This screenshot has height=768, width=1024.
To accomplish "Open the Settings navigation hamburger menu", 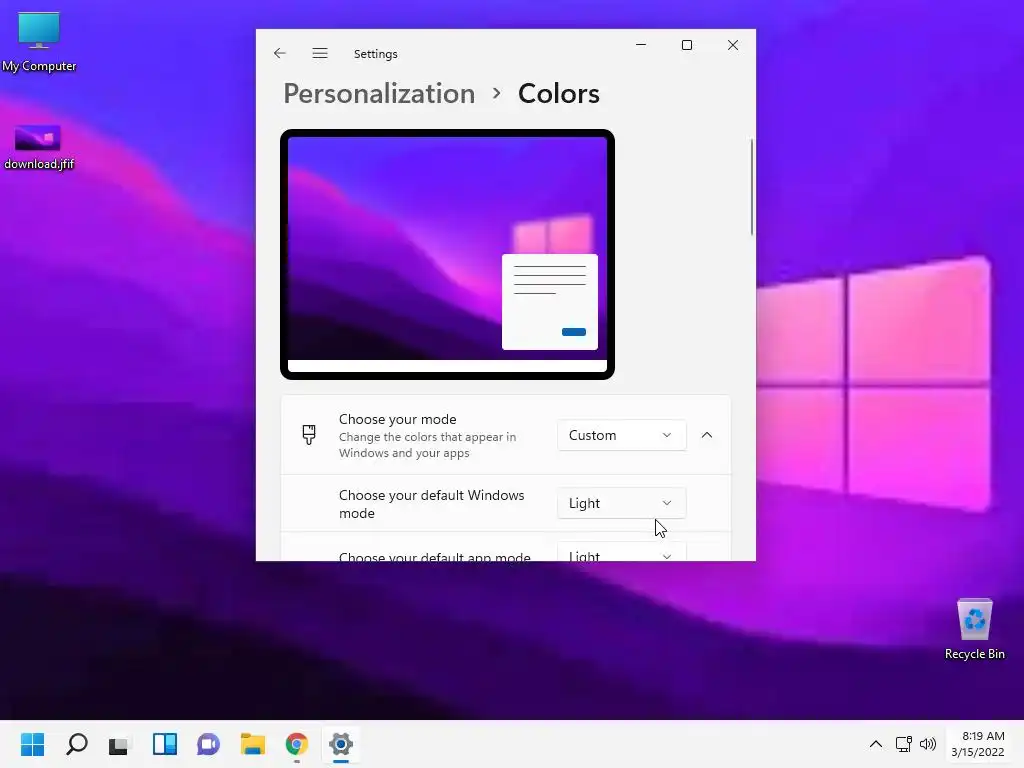I will coord(319,53).
